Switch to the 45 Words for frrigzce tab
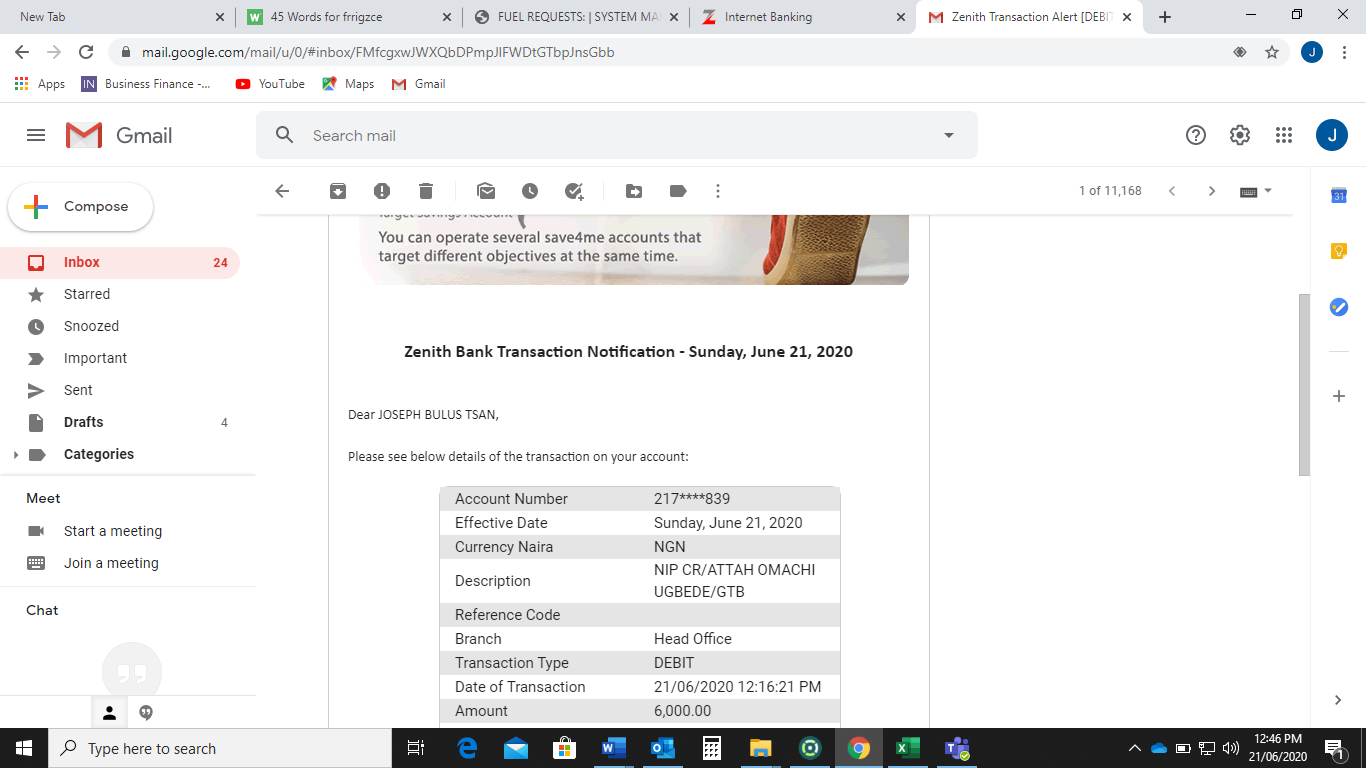 coord(349,17)
